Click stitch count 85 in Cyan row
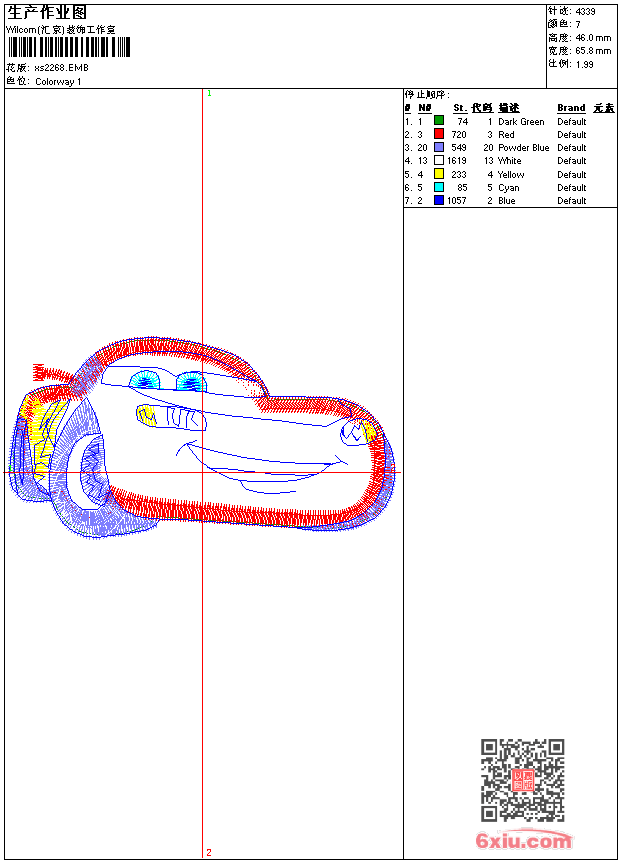The image size is (620, 860). tap(463, 188)
